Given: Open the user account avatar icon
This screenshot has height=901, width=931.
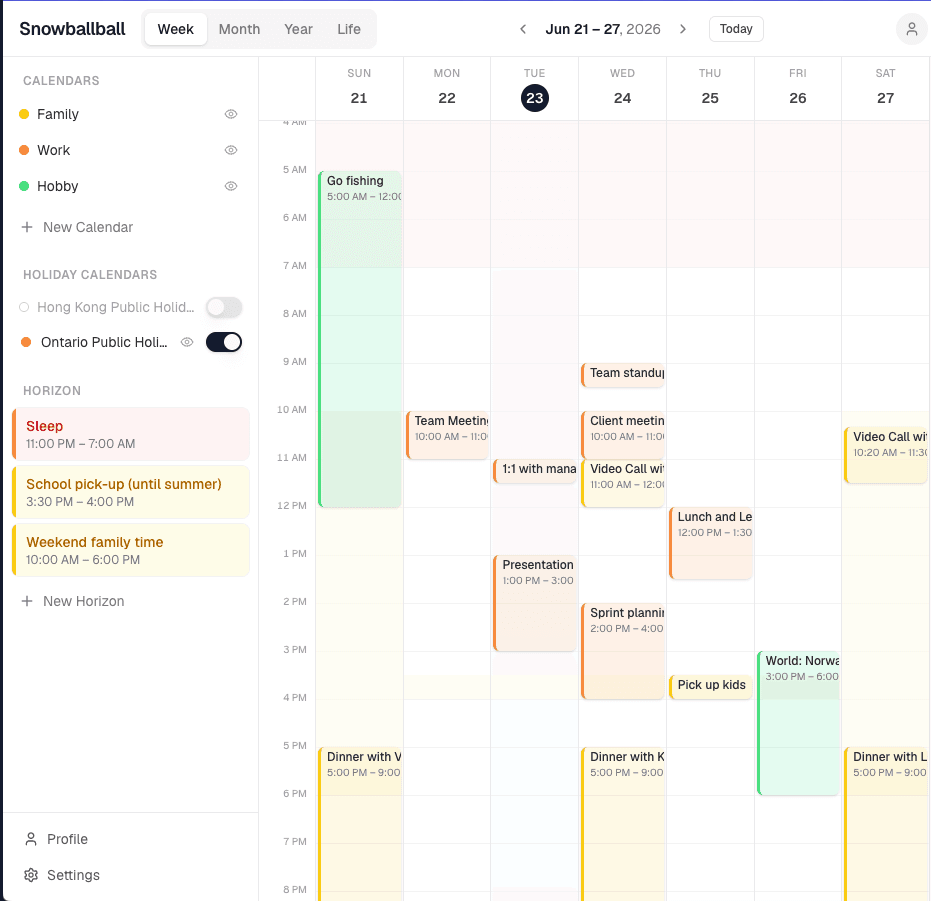Looking at the screenshot, I should (911, 29).
